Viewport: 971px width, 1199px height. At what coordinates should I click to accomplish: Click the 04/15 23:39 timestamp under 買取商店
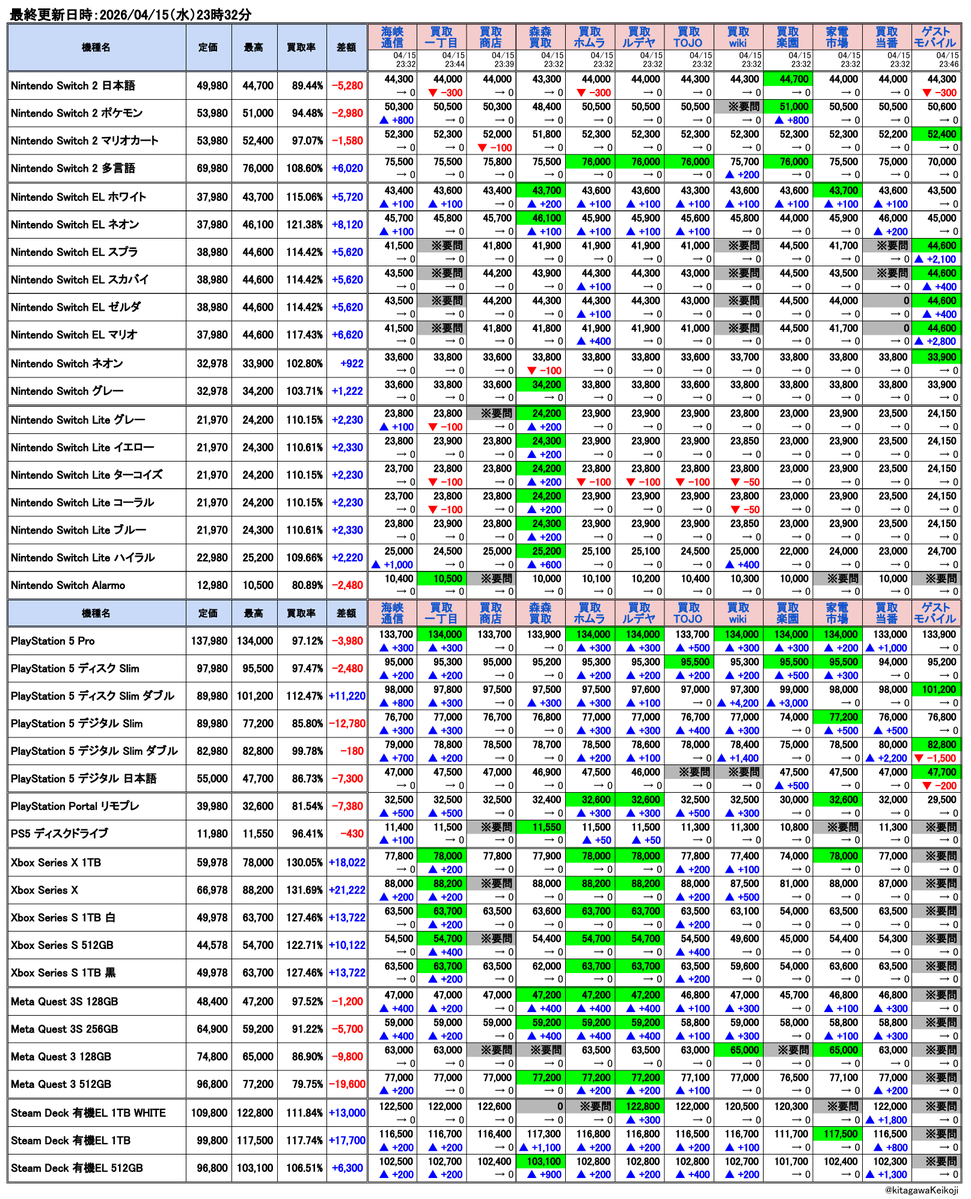coord(502,60)
